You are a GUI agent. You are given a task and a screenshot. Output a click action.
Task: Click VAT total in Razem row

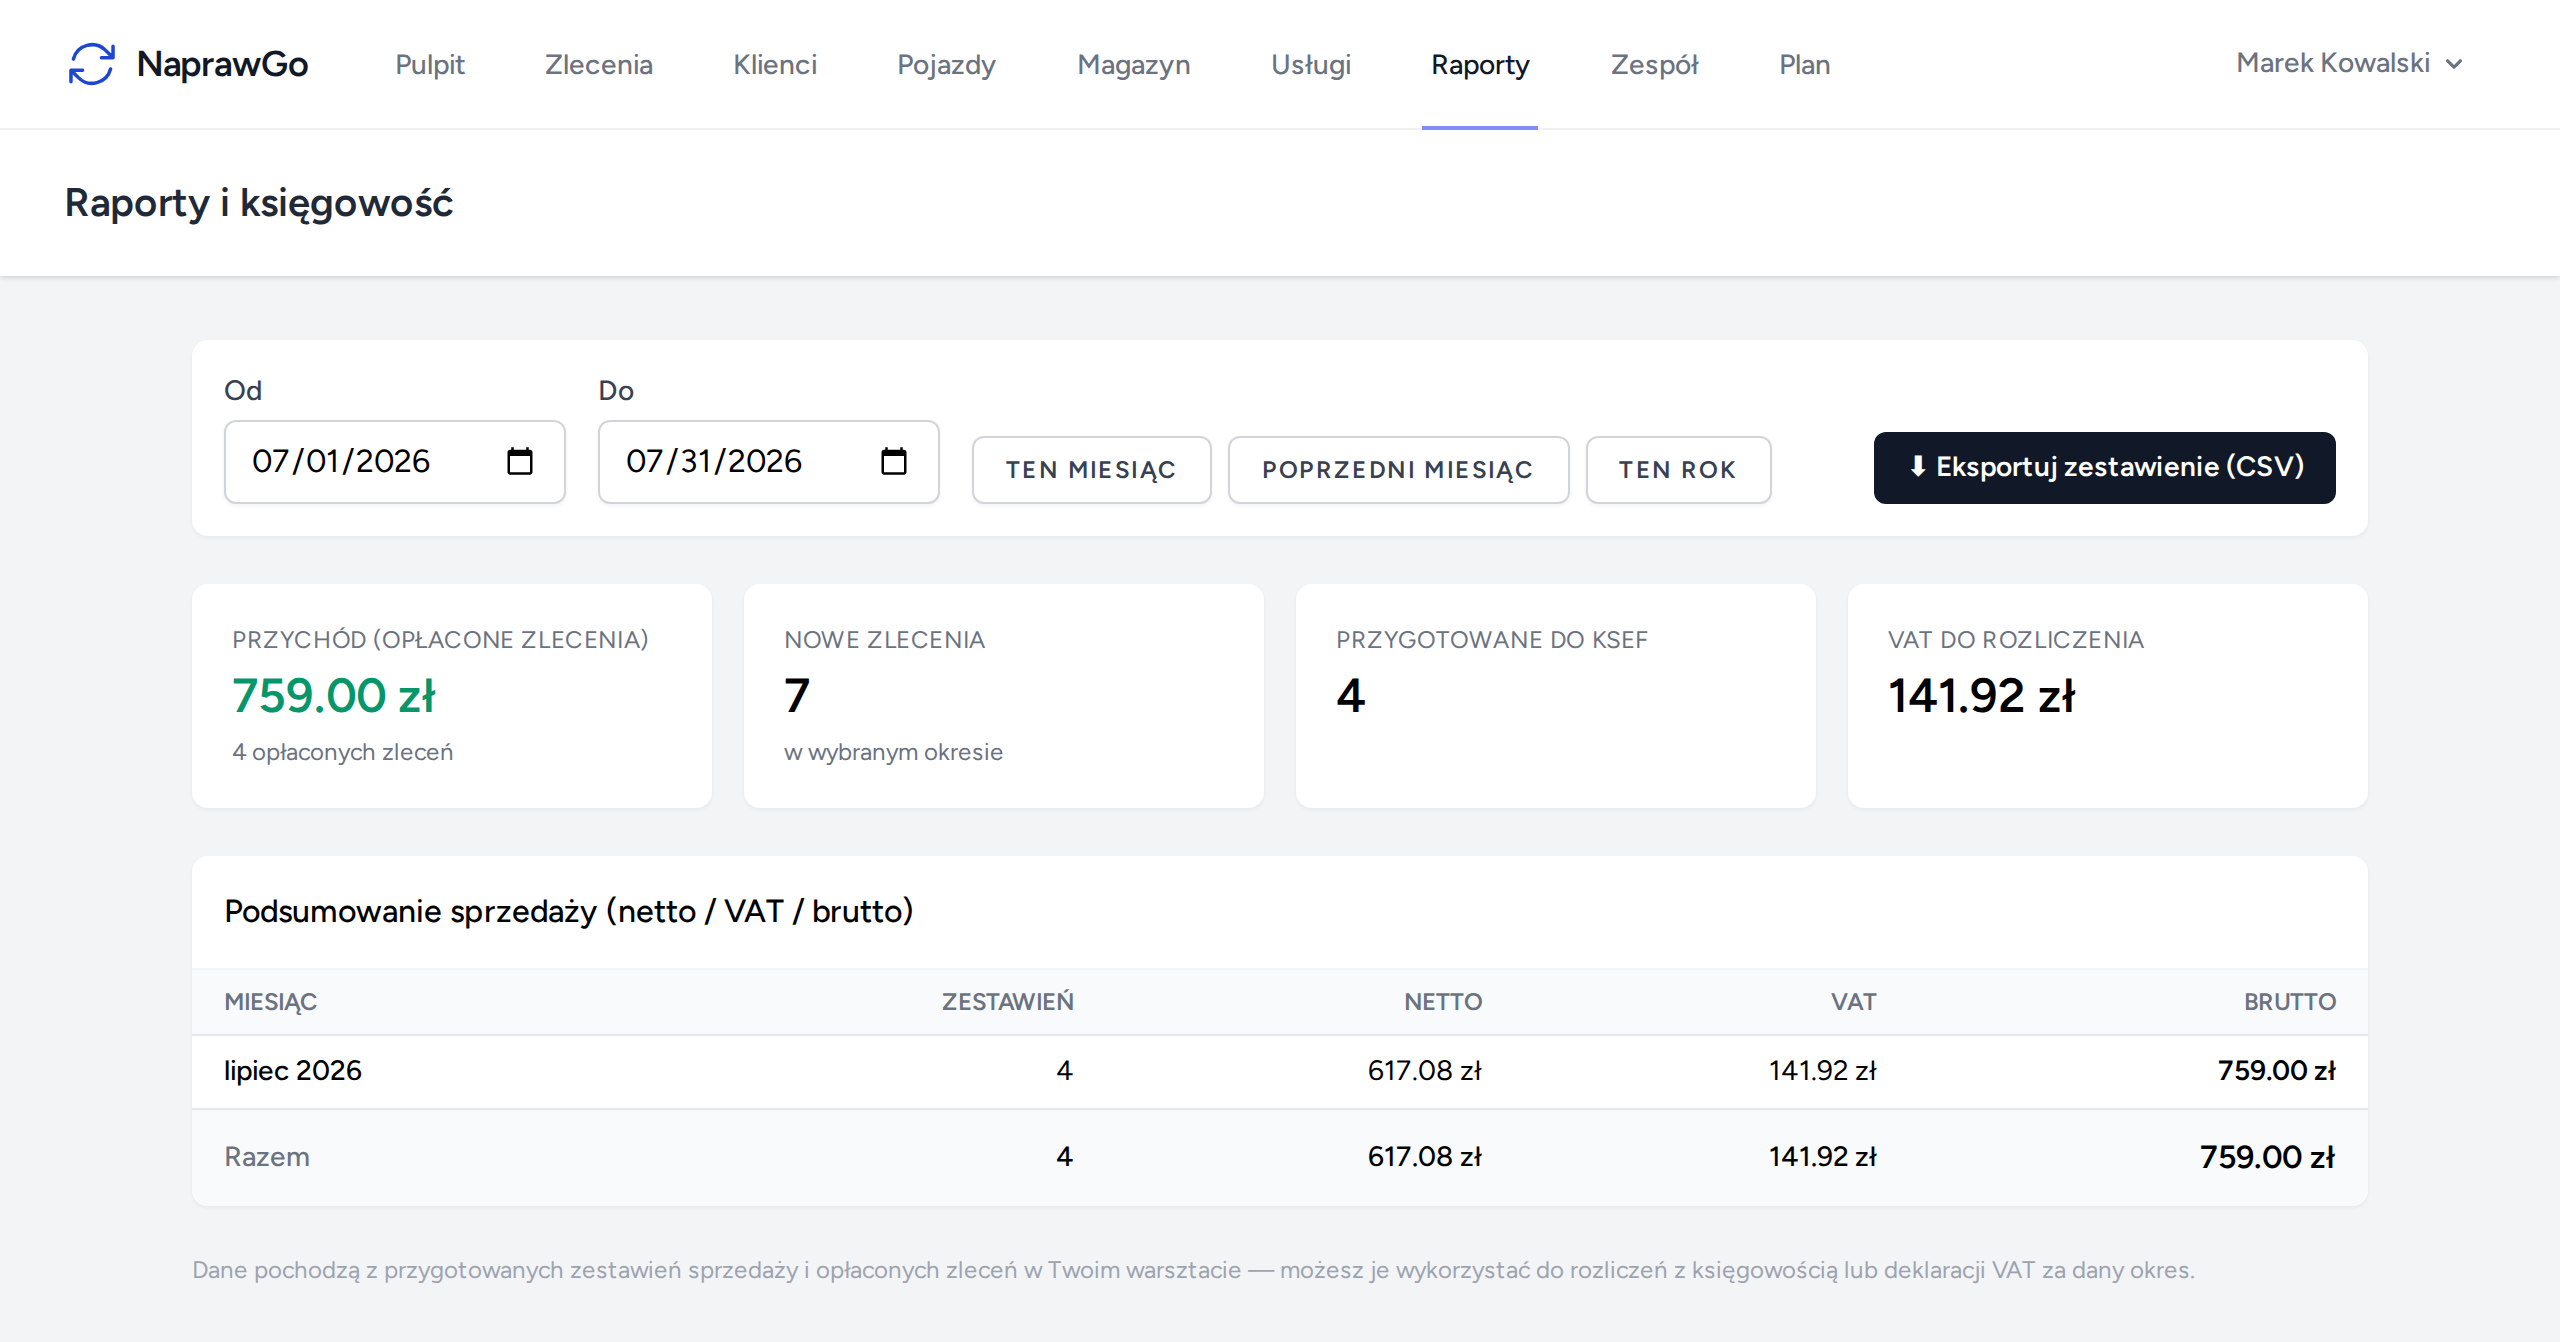[1822, 1157]
